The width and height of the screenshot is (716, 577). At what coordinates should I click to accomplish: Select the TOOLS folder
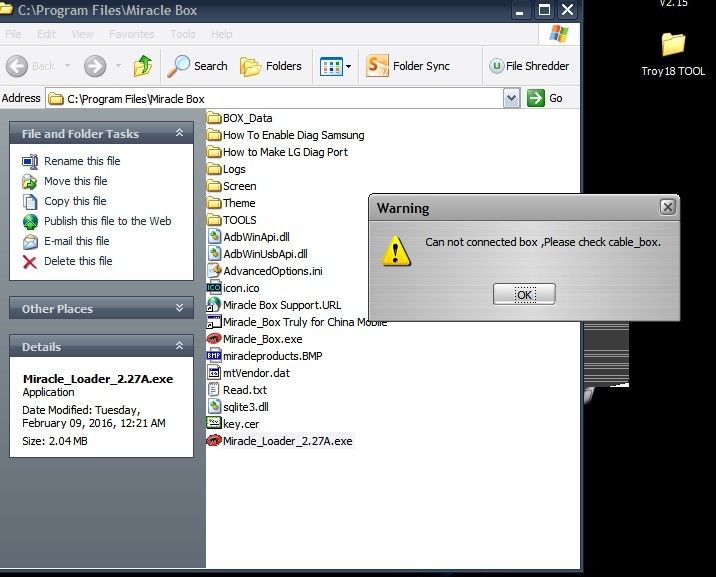[x=232, y=220]
